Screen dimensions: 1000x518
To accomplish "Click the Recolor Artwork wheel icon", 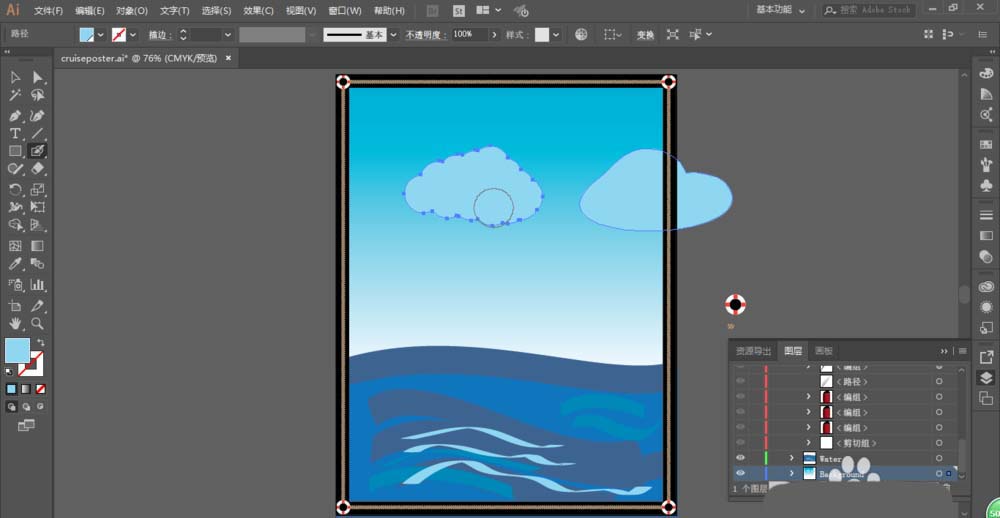I will (581, 34).
